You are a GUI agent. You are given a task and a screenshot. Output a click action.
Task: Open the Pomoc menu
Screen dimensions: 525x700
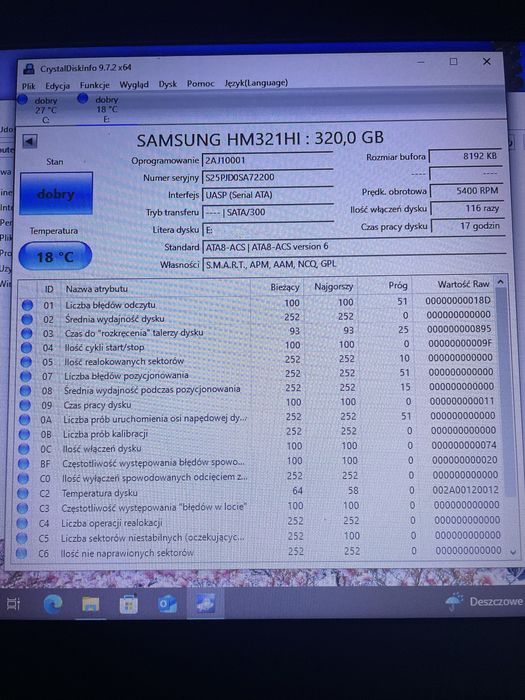200,83
